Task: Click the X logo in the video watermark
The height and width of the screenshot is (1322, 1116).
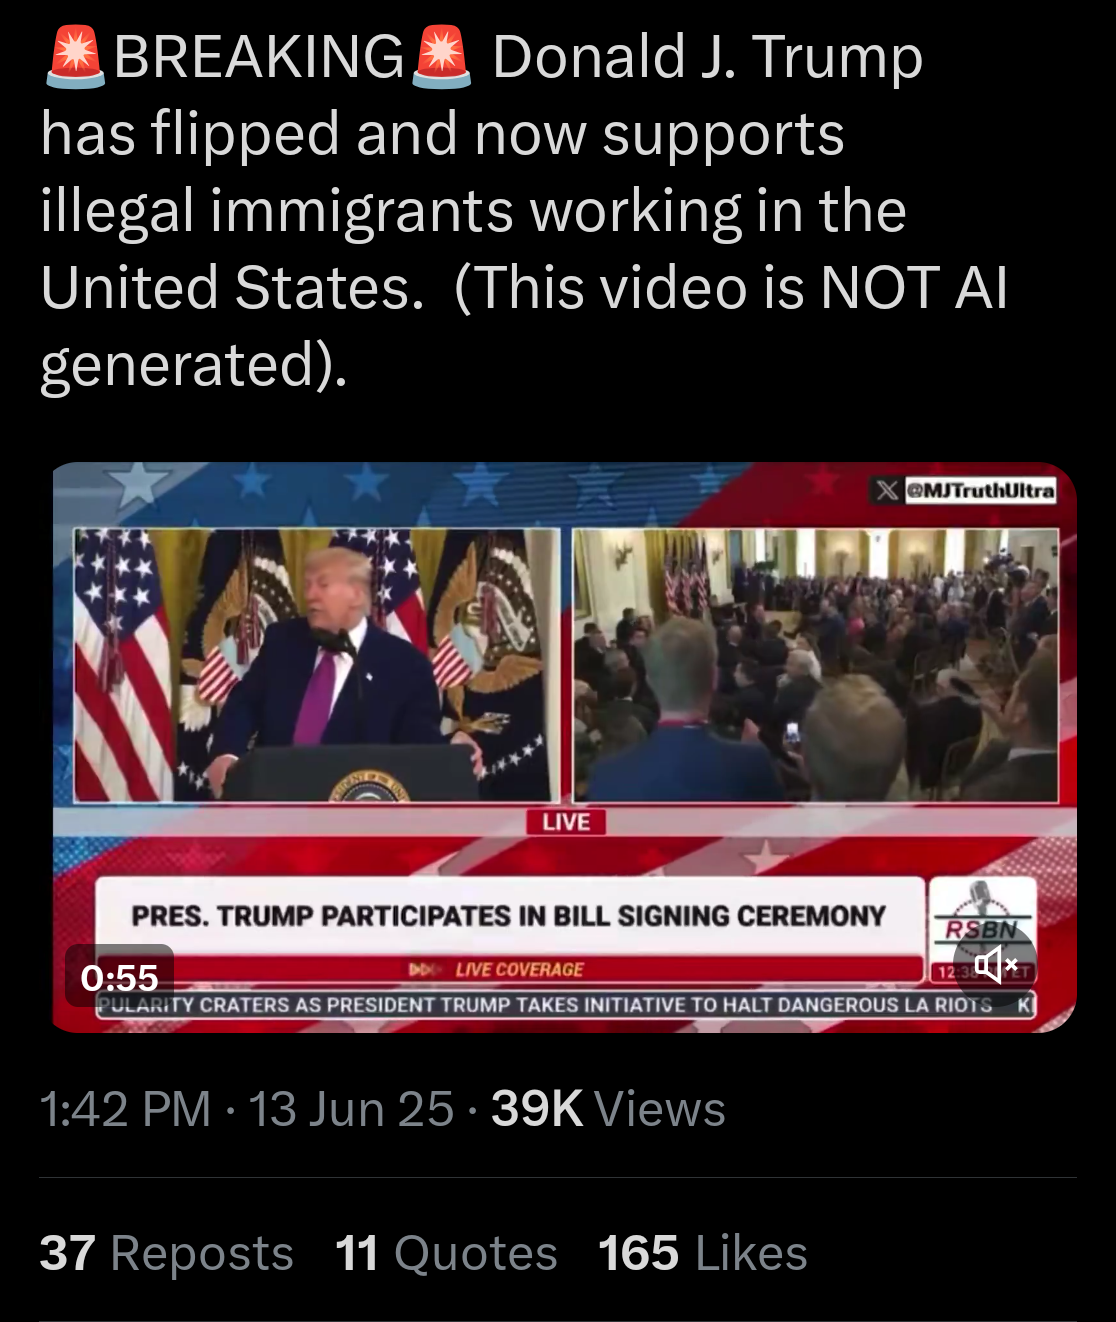Action: 887,490
